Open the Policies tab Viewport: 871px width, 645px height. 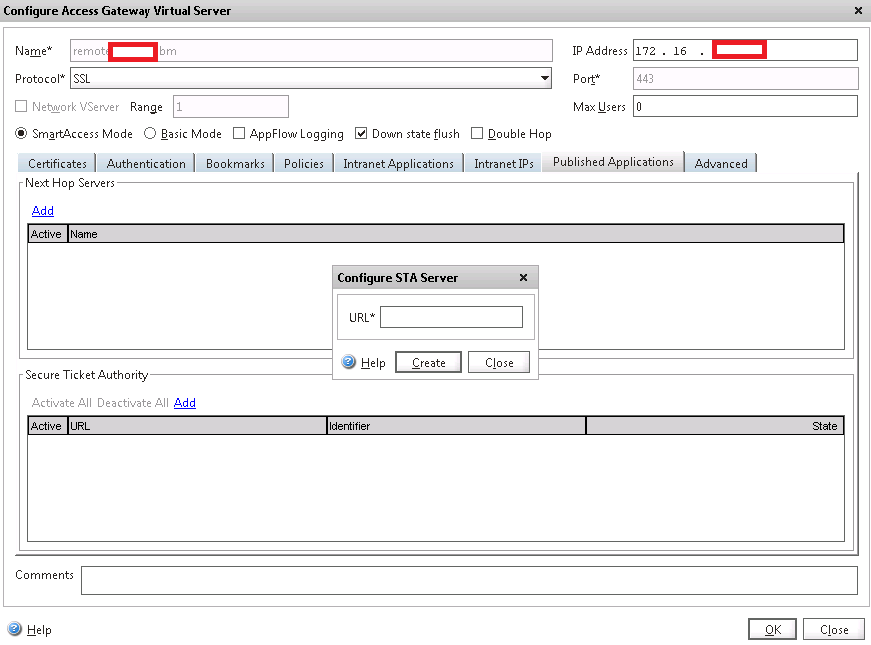click(x=304, y=163)
